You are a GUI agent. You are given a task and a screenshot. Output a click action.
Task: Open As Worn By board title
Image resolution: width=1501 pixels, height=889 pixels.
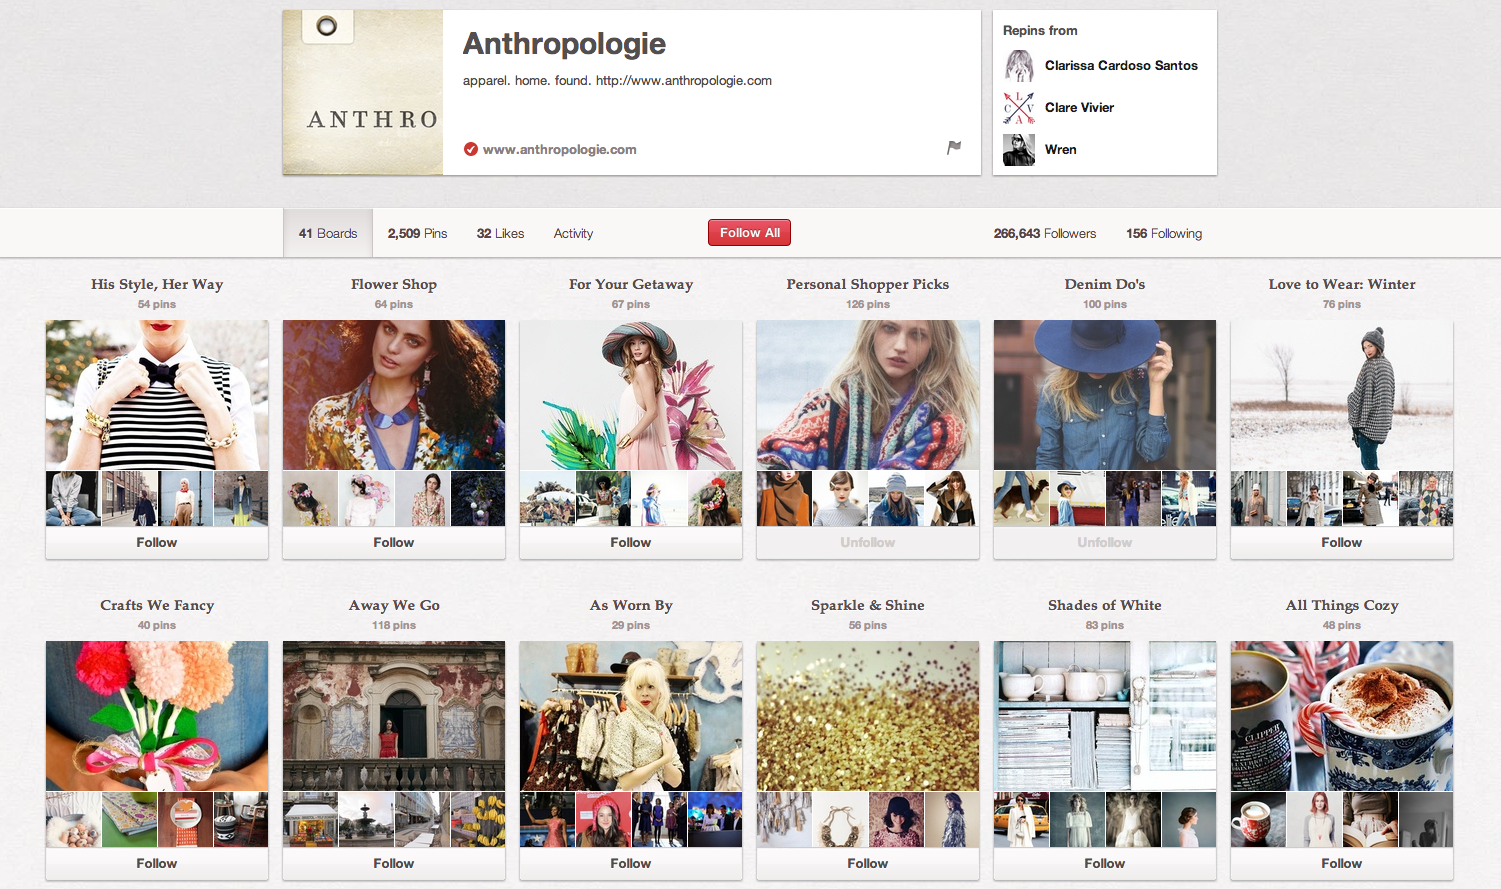click(631, 605)
